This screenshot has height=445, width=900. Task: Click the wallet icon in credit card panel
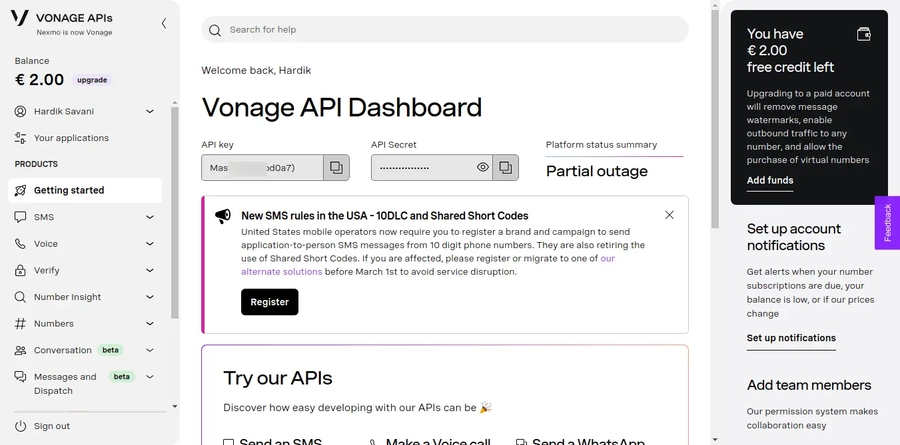[x=864, y=34]
